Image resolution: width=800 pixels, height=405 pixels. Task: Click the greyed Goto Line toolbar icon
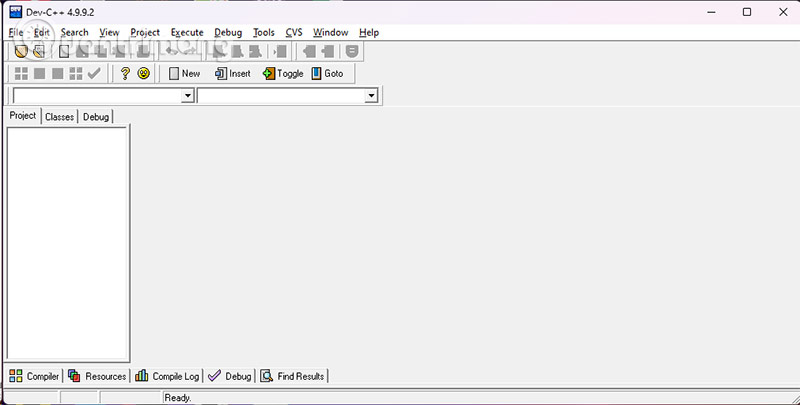[280, 52]
